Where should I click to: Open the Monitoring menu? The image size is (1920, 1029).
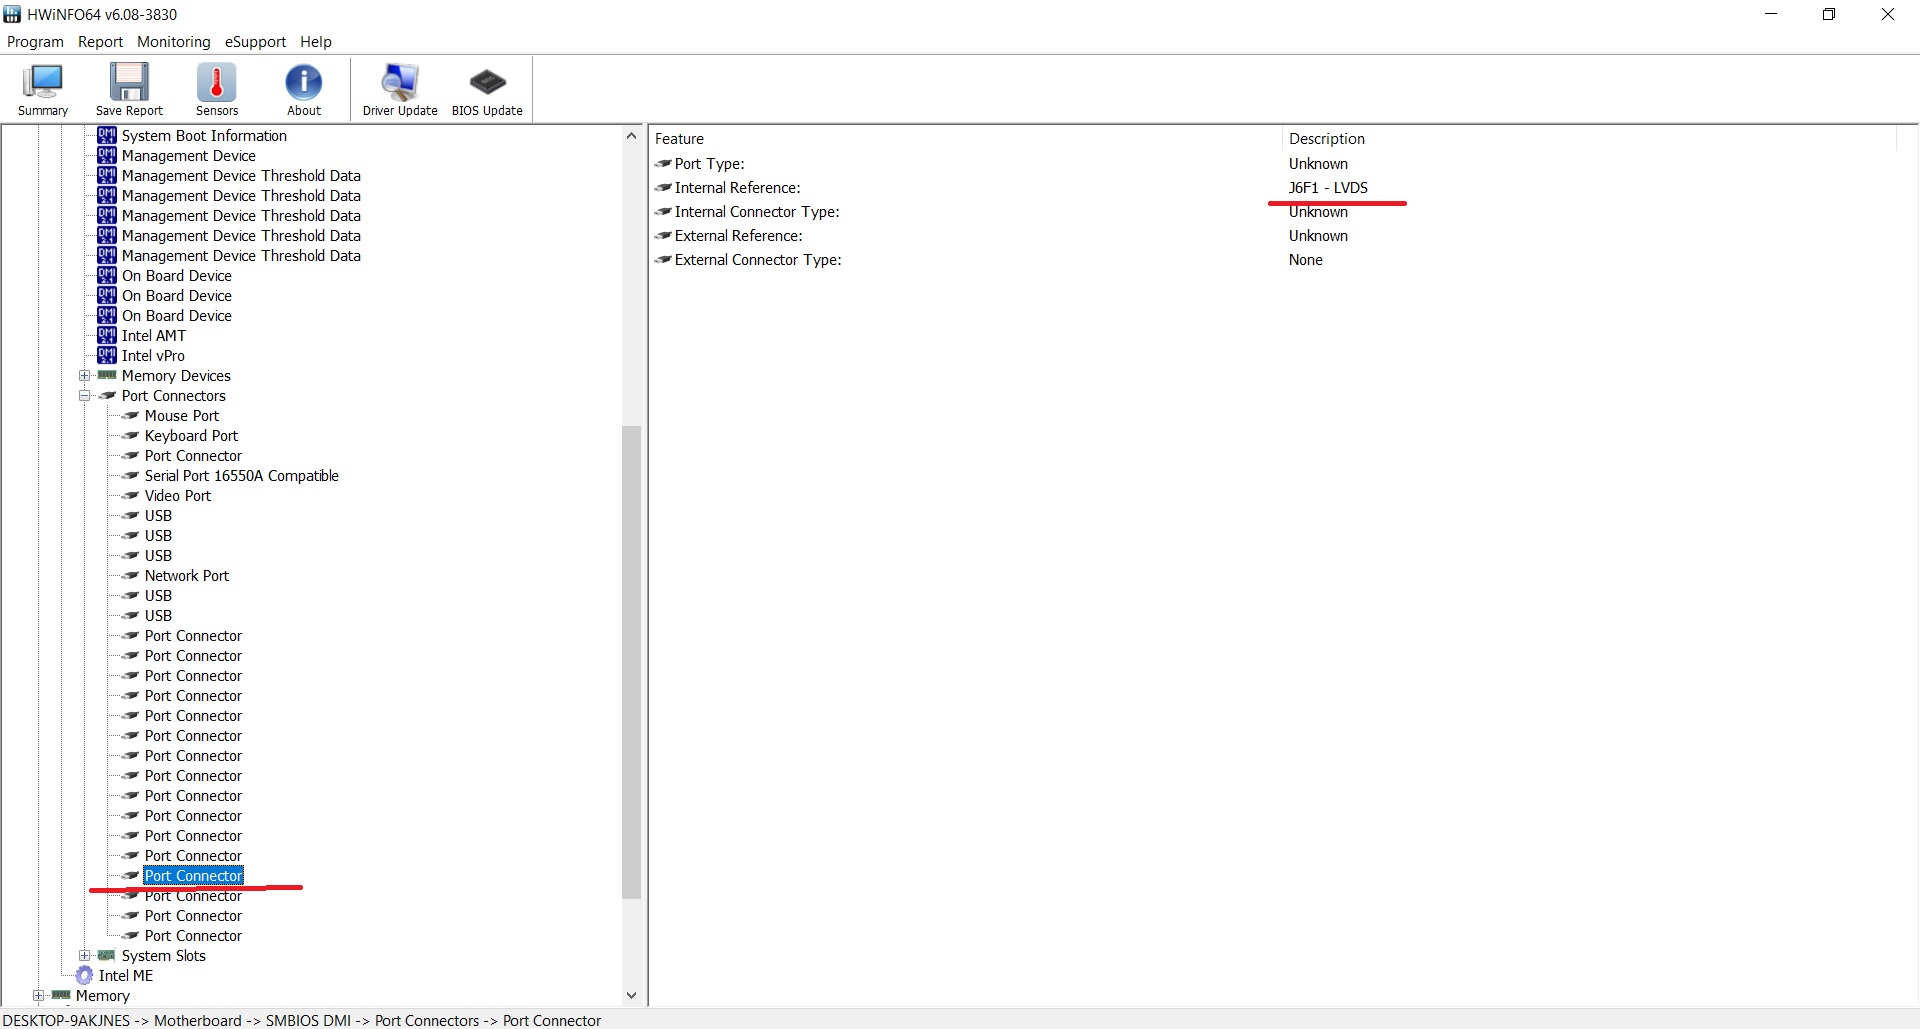pyautogui.click(x=174, y=42)
